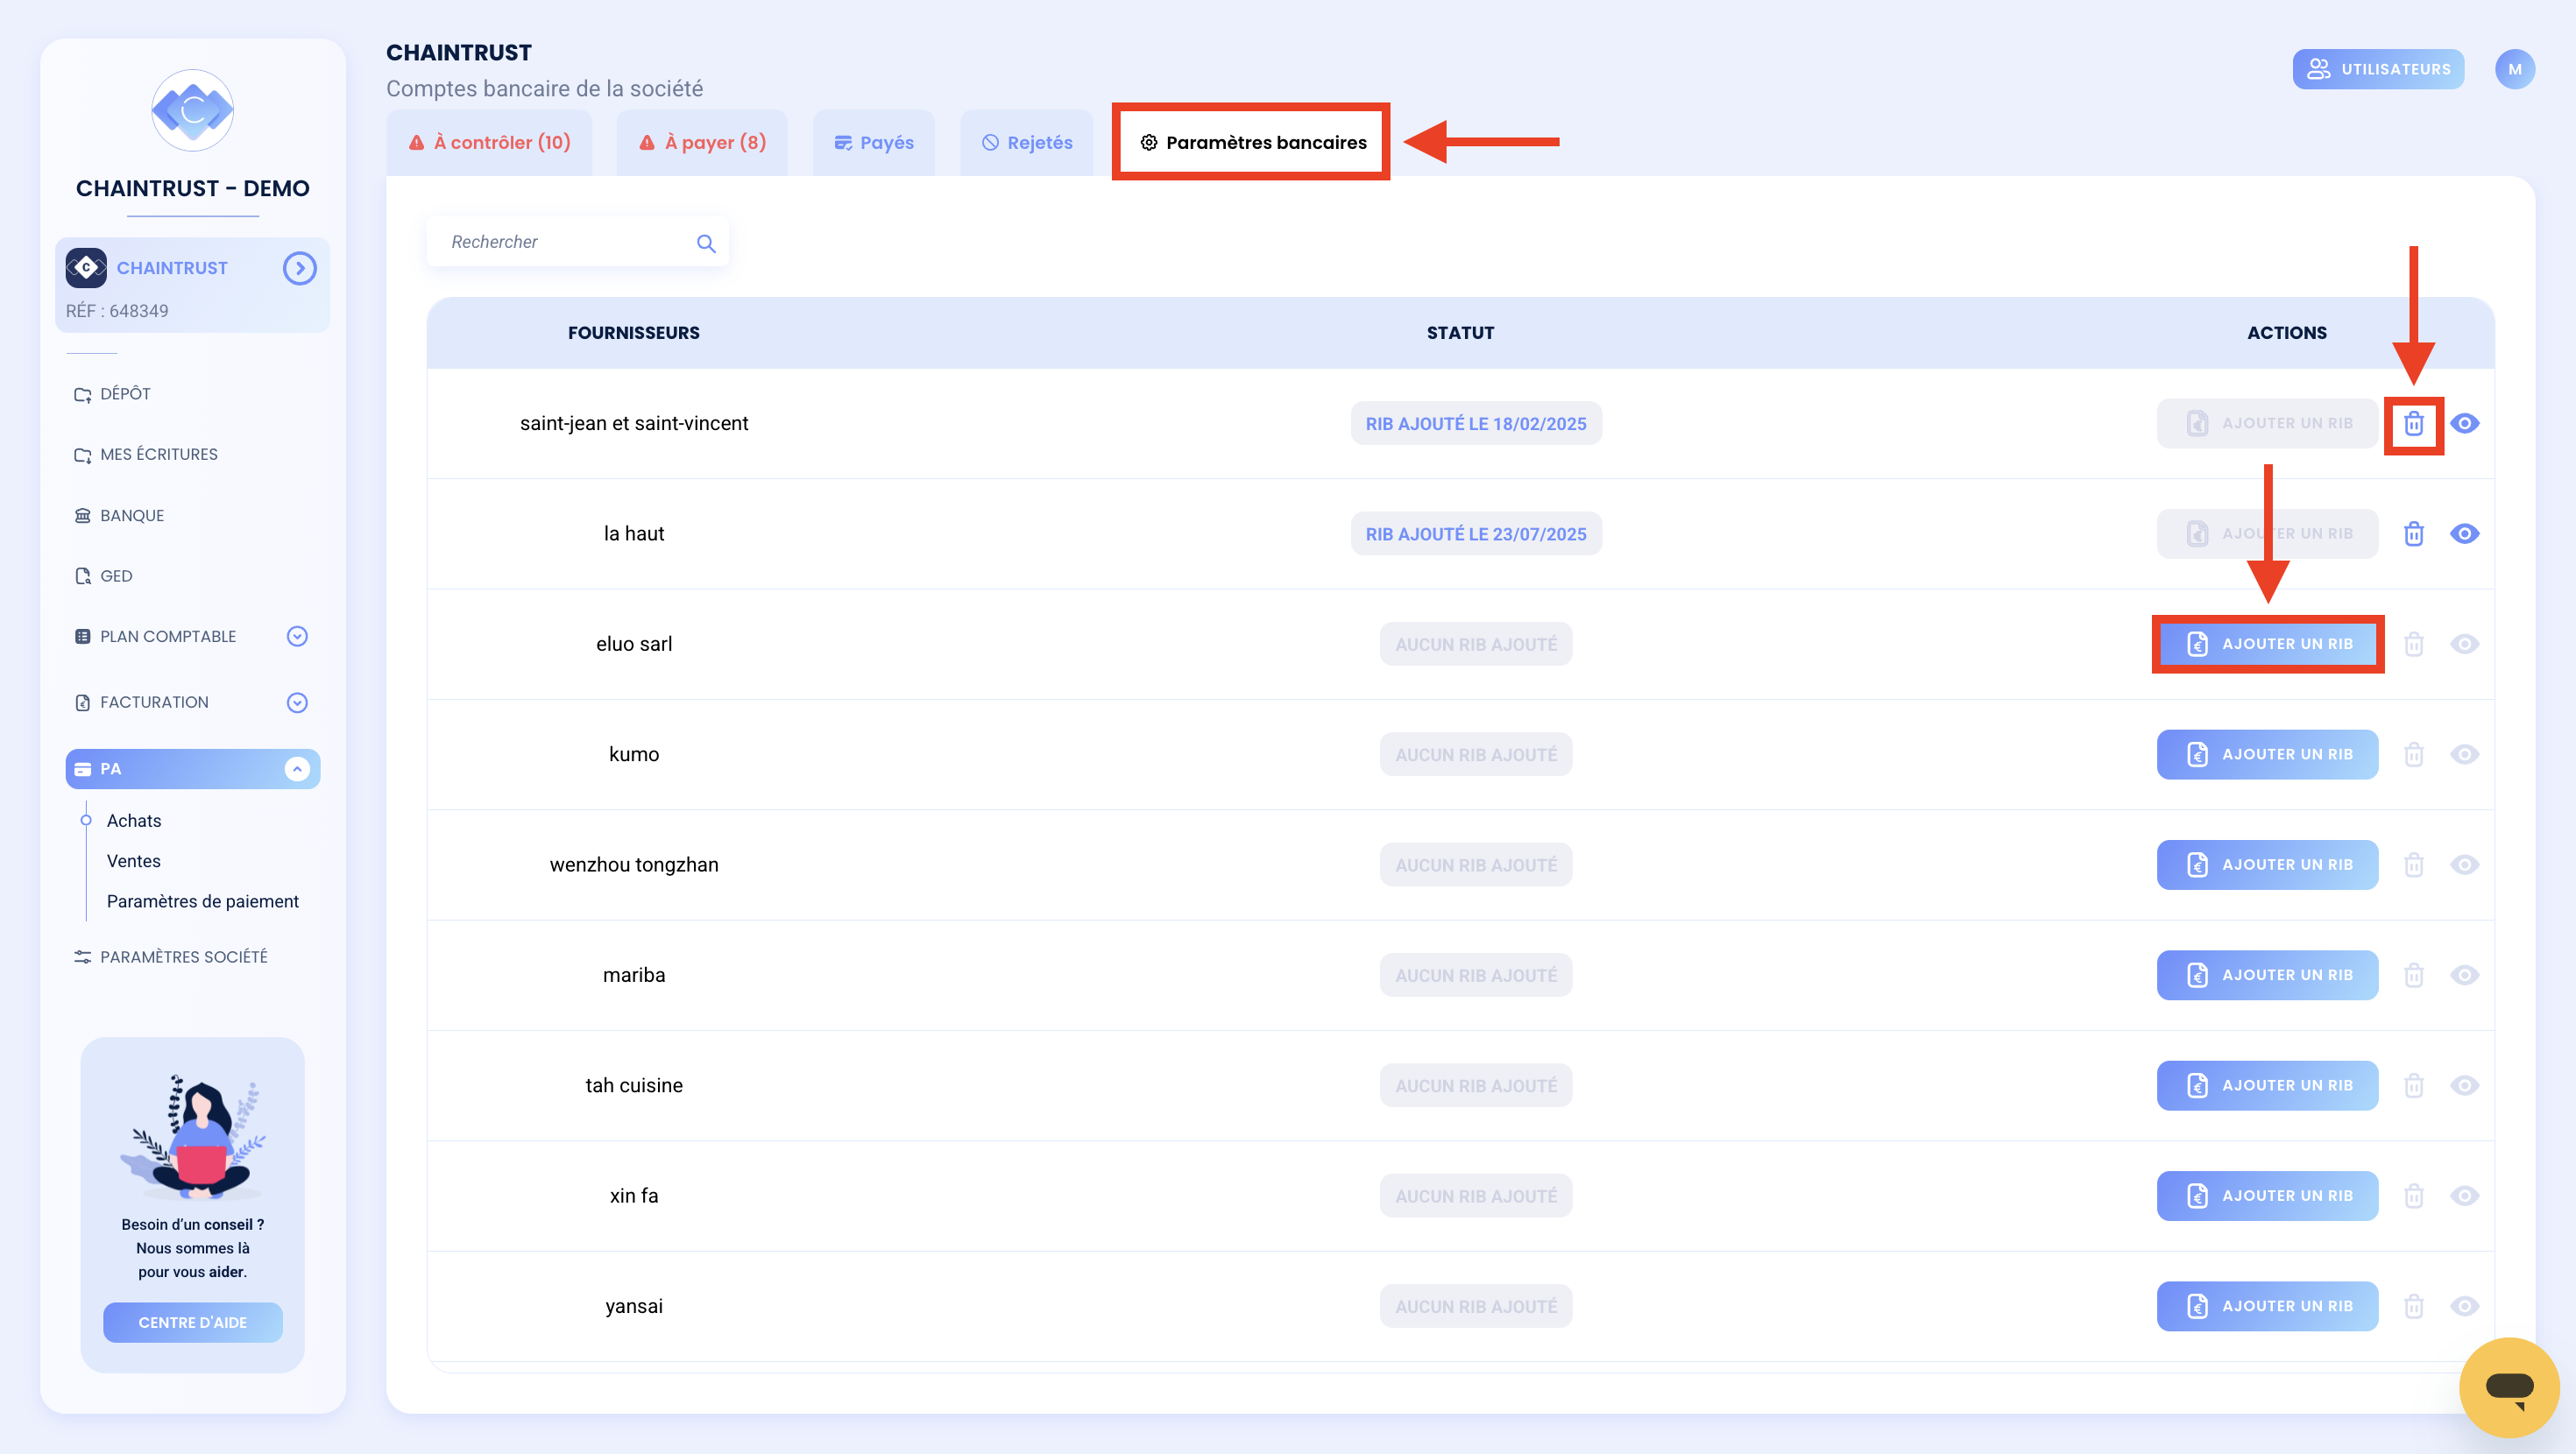The width and height of the screenshot is (2576, 1454).
Task: Expand the Facturation submenu chevron
Action: pyautogui.click(x=297, y=703)
